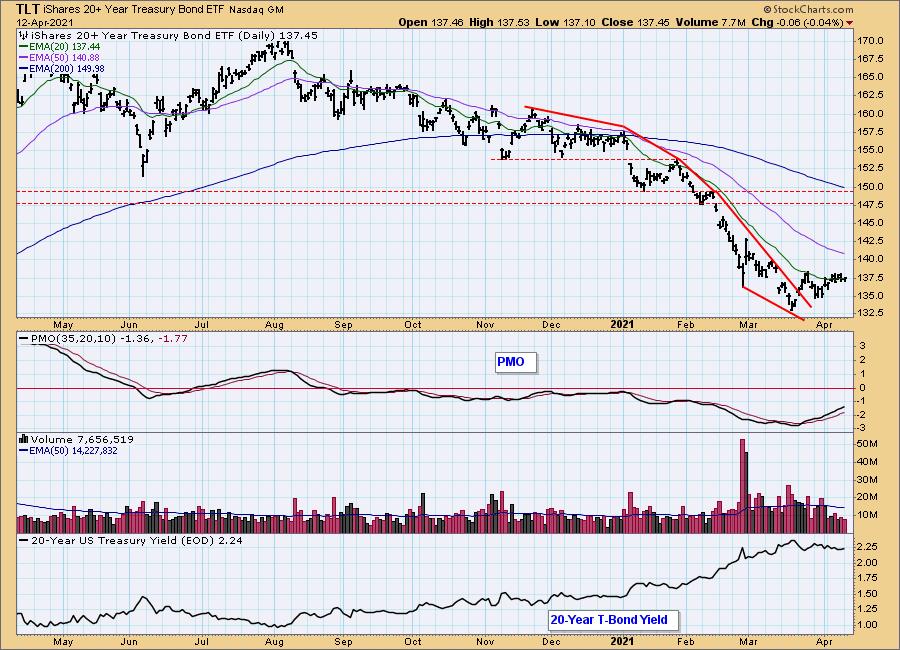Click the Nasdaq GM exchange label
Screen dimensions: 900x650
click(x=256, y=10)
